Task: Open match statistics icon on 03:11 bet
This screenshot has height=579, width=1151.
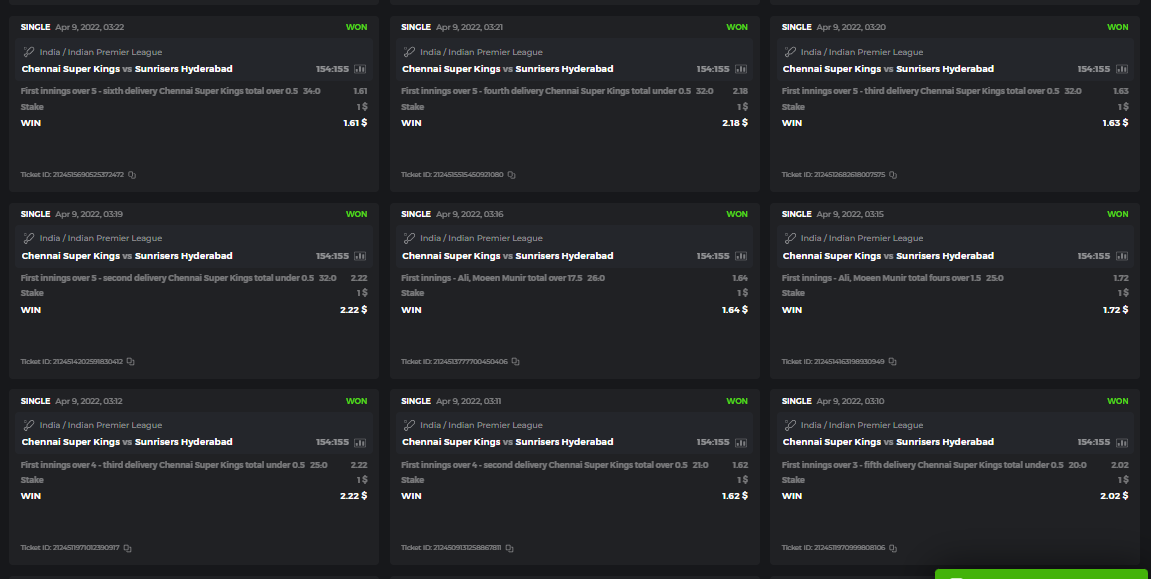Action: tap(741, 442)
